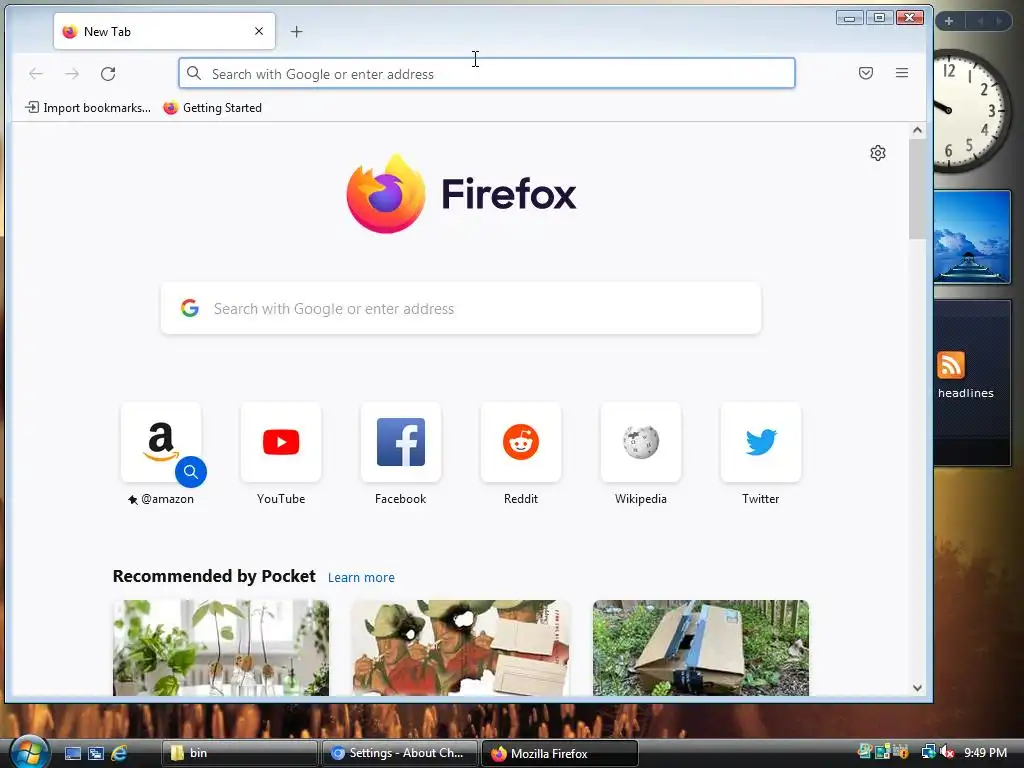Open Import bookmarks bookmark item
The image size is (1024, 768).
tap(88, 108)
